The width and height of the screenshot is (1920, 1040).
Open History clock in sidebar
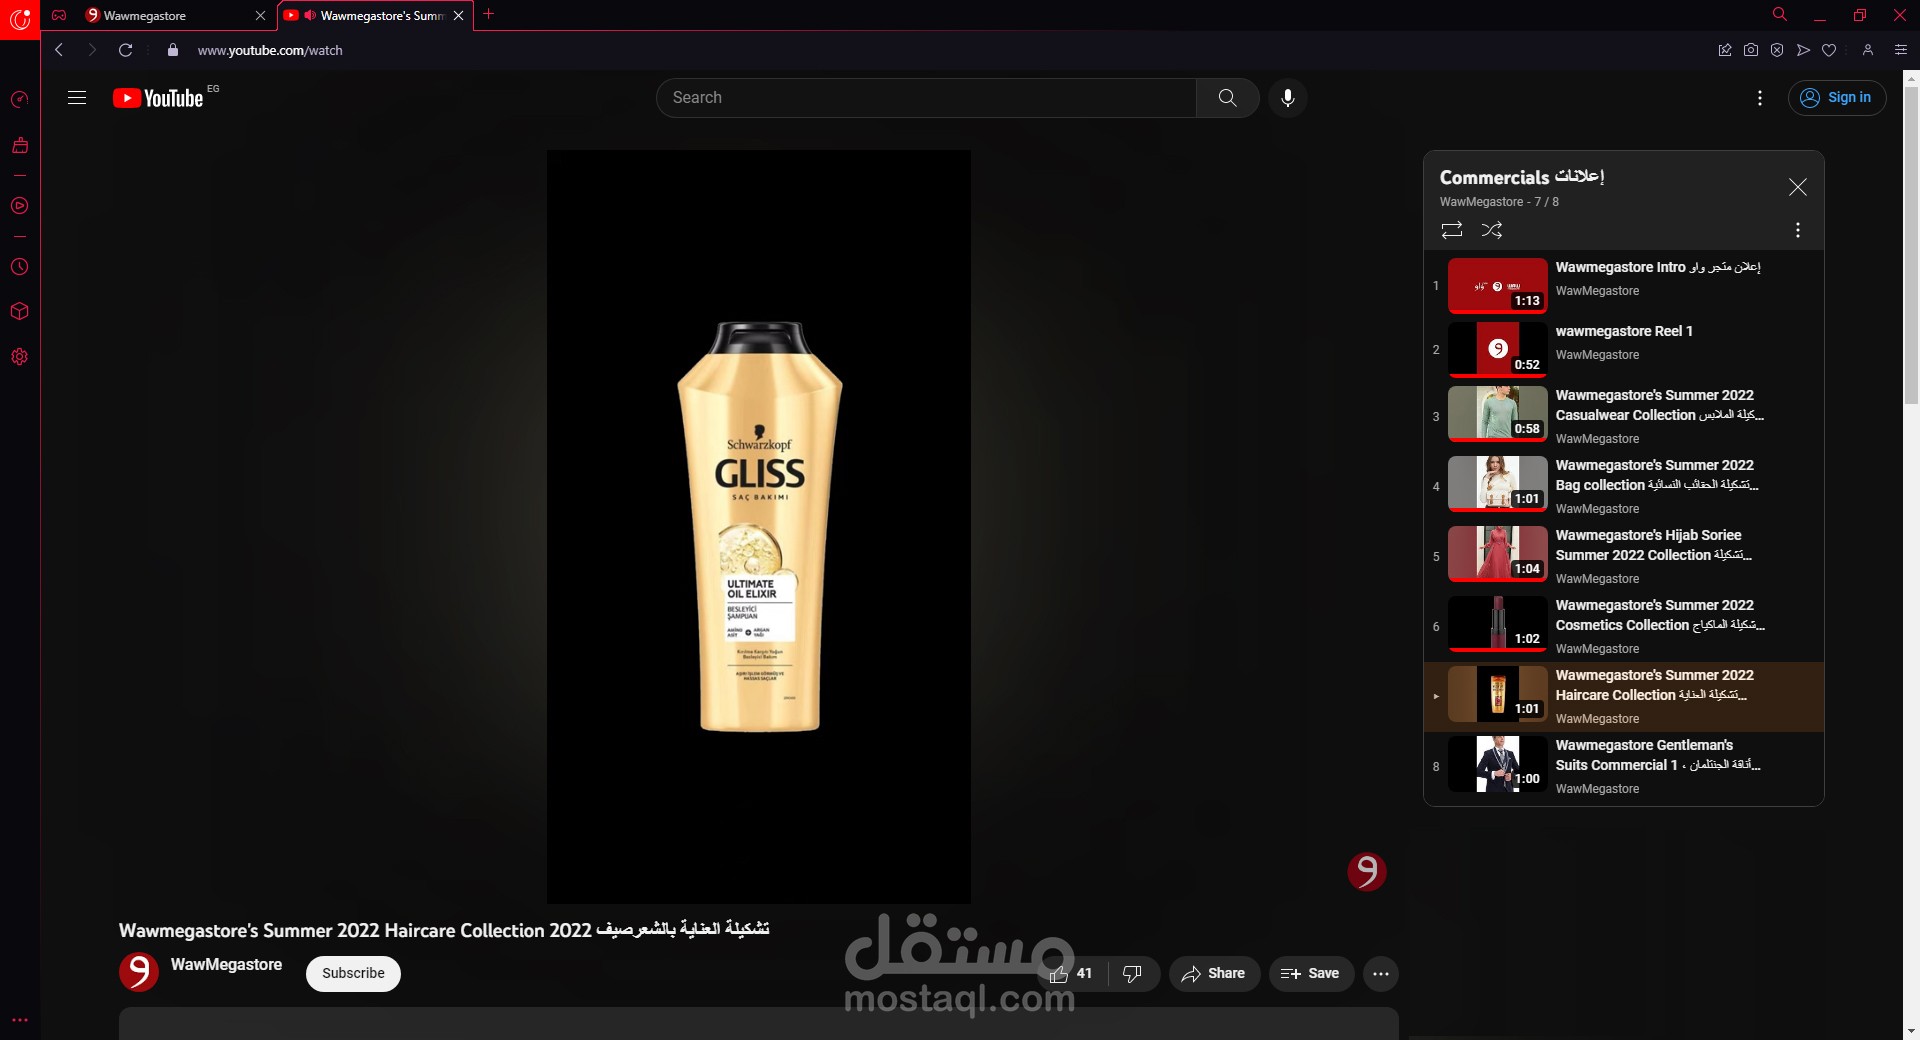pos(19,267)
